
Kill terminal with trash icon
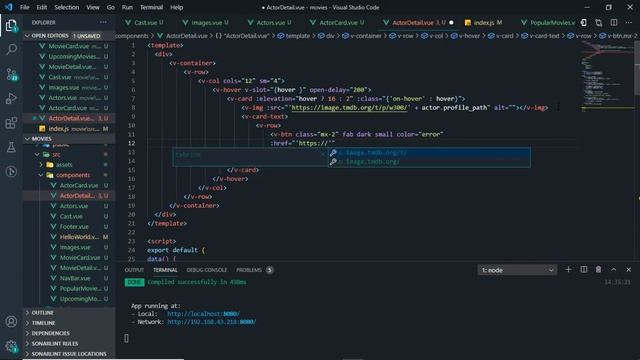click(x=598, y=269)
